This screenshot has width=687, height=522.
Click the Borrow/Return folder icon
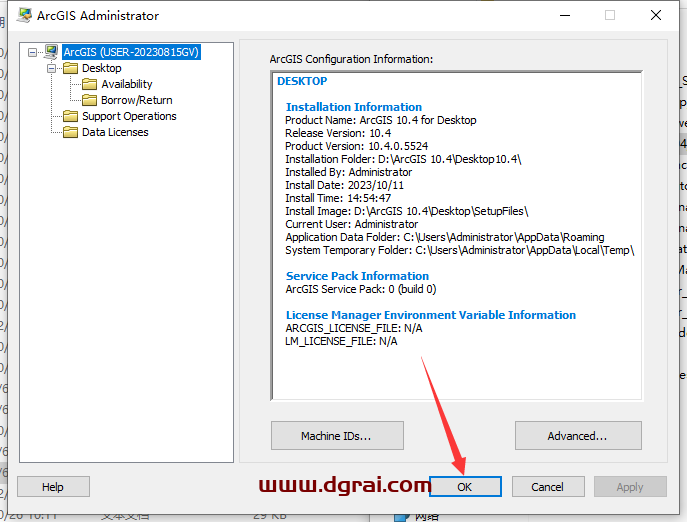tap(89, 100)
